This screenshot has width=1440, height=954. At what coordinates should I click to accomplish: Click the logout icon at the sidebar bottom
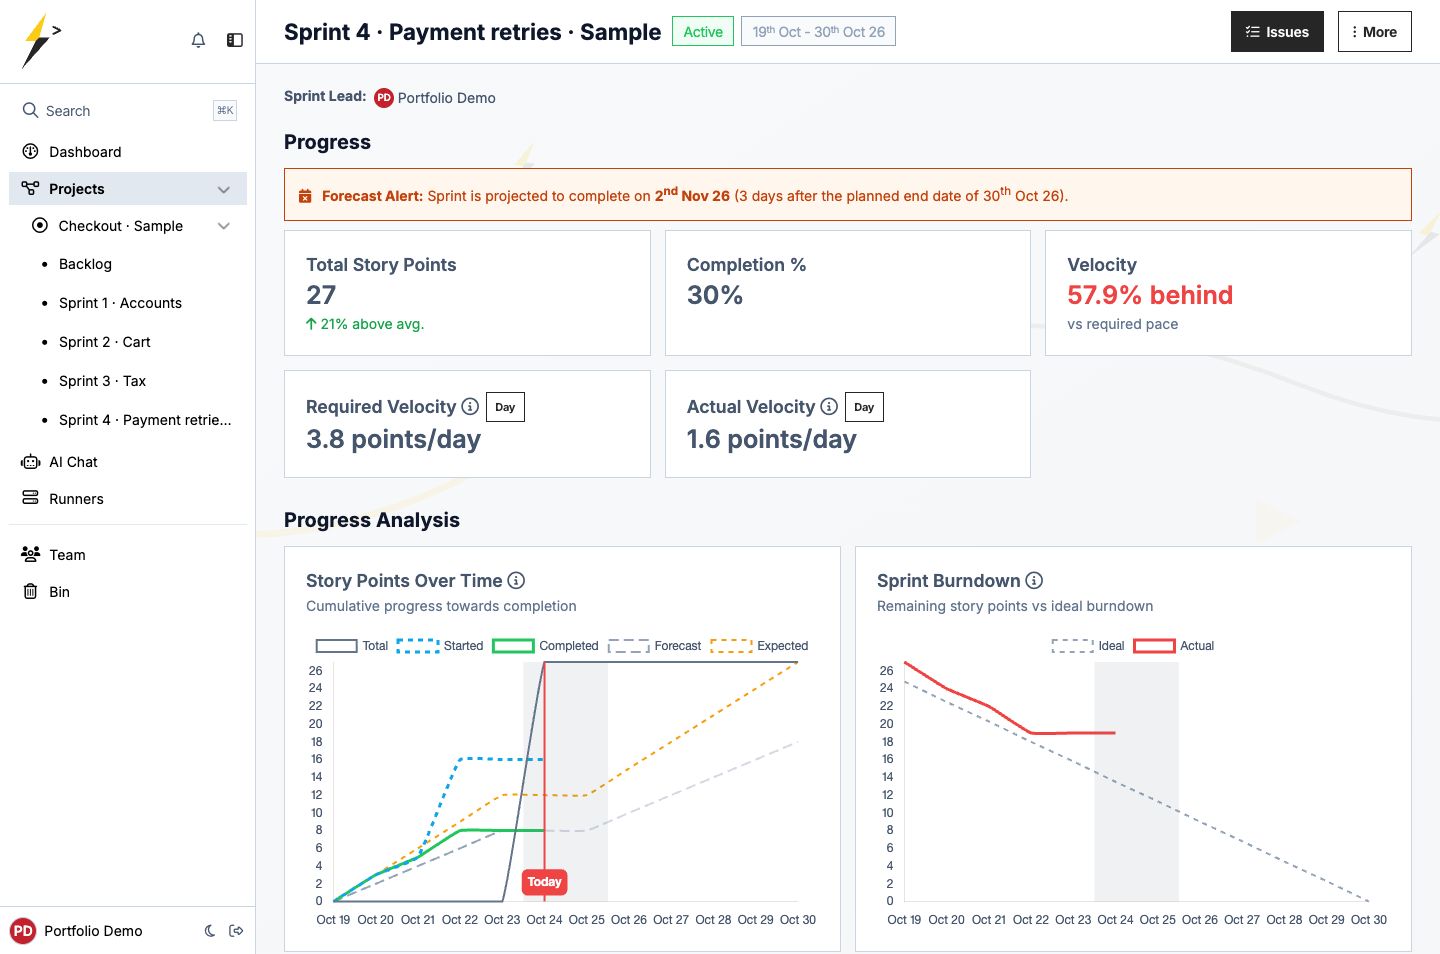[x=237, y=931]
